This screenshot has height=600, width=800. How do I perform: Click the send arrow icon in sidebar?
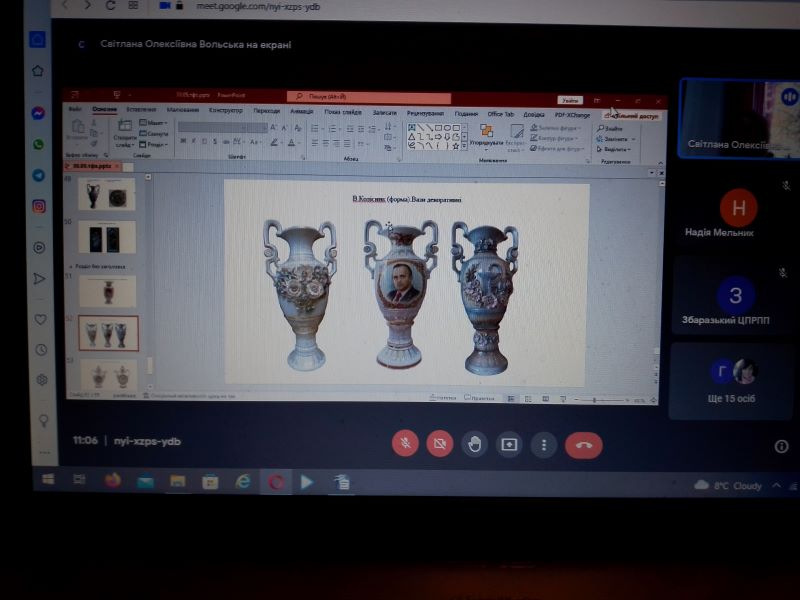point(39,279)
